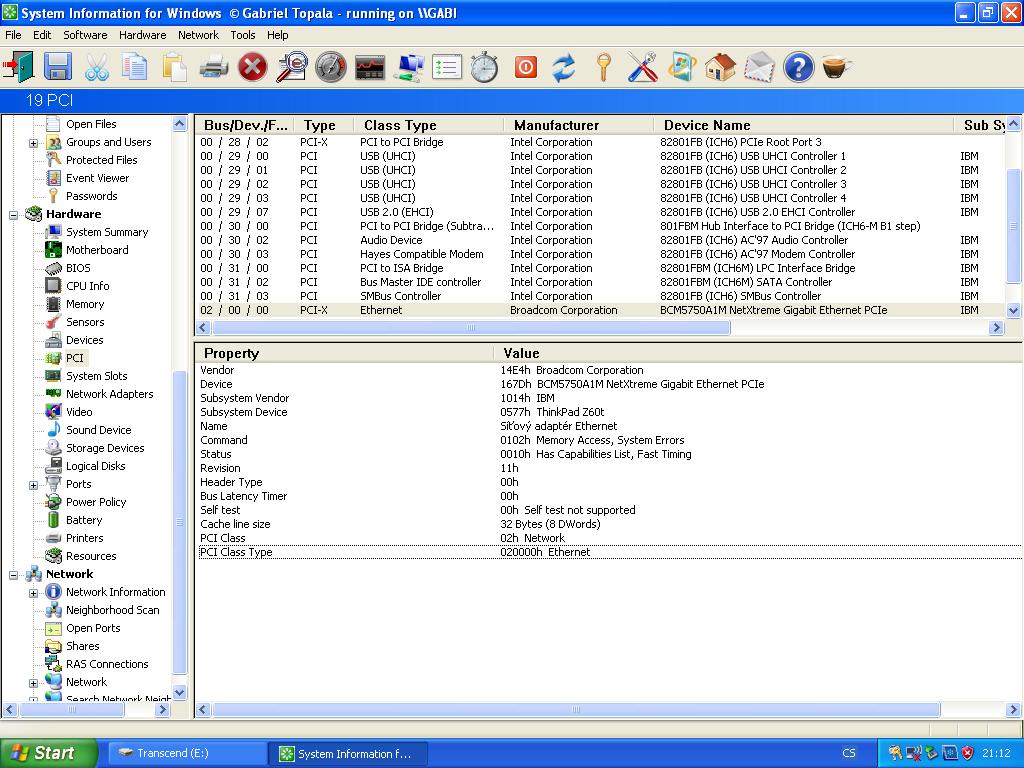The height and width of the screenshot is (768, 1024).
Task: Expand the Network Information node
Action: (x=33, y=592)
